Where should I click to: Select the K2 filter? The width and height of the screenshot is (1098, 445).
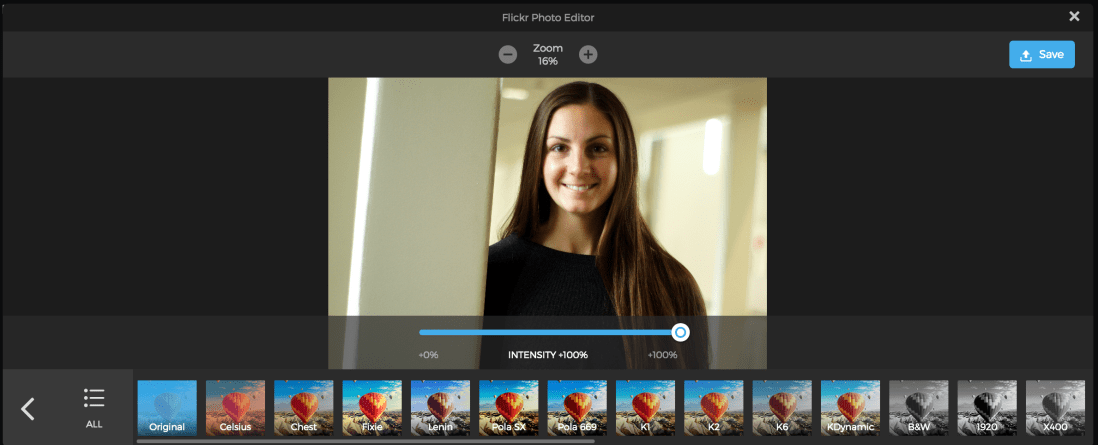tap(714, 408)
